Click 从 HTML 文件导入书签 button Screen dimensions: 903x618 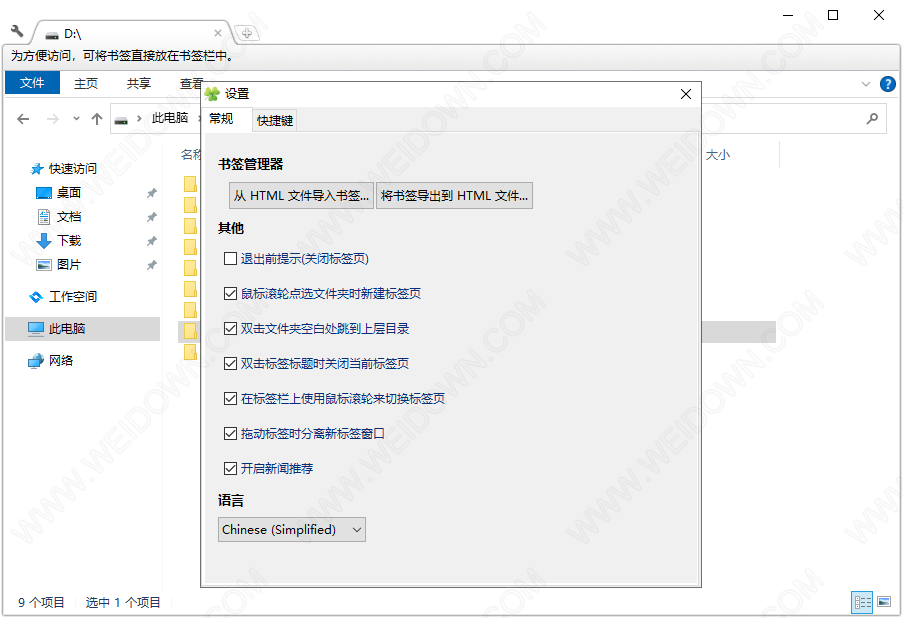[x=301, y=196]
